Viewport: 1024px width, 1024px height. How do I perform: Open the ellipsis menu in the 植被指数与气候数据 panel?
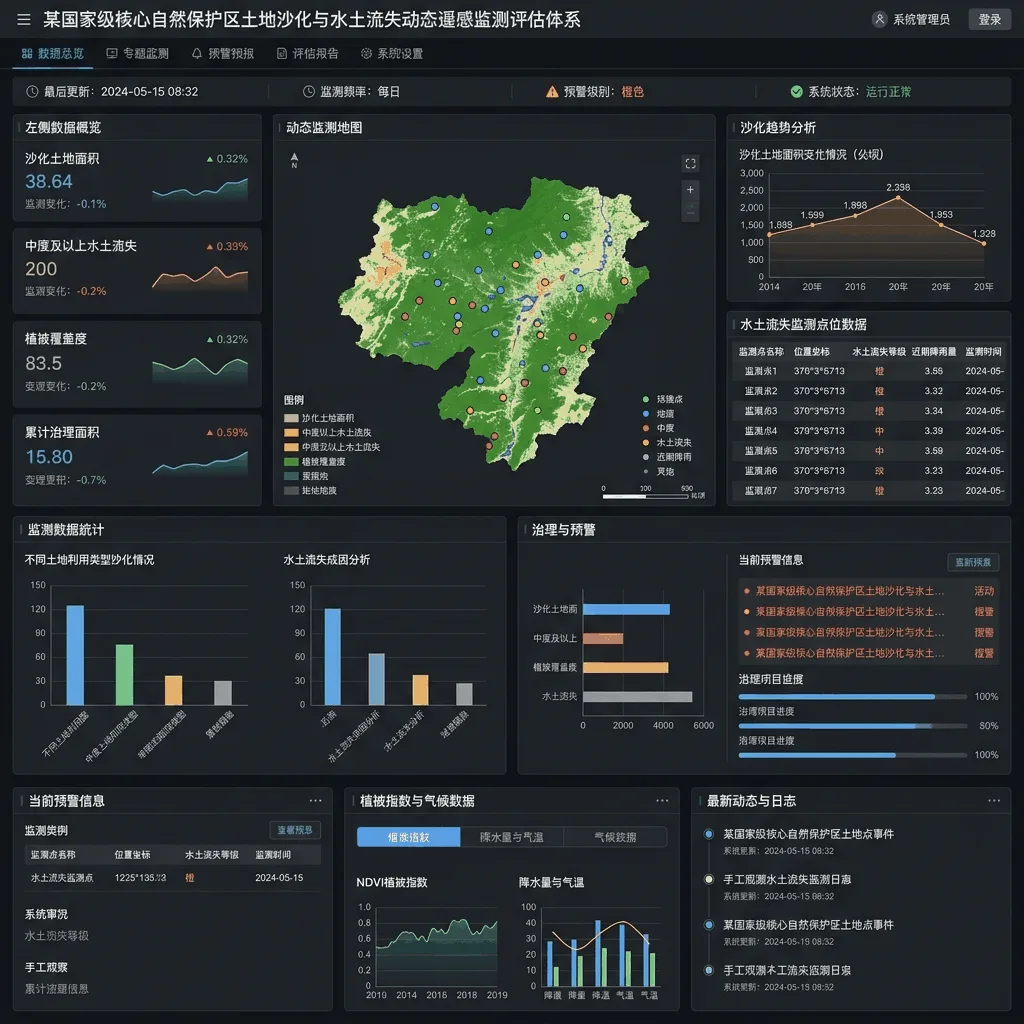pos(662,801)
